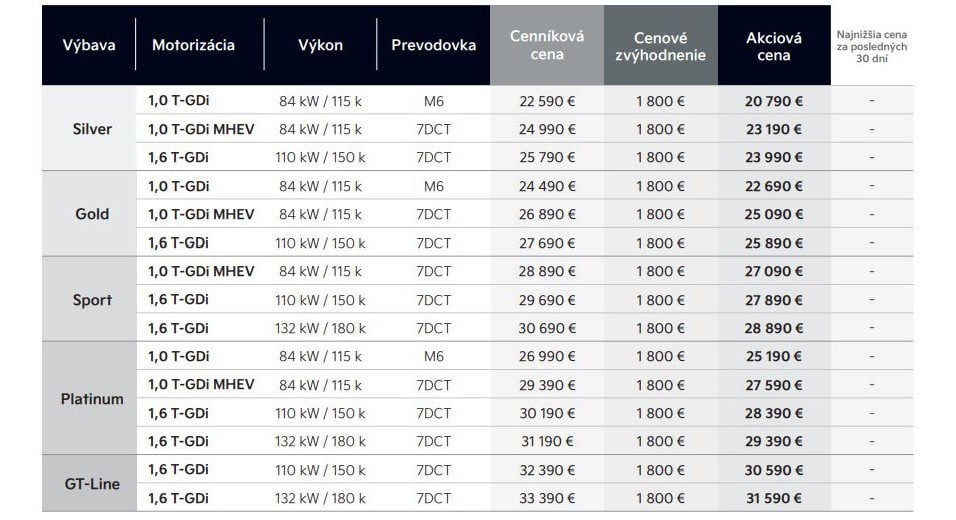Click the 25 890 € Gold promotional price
956x520 pixels.
tap(774, 243)
